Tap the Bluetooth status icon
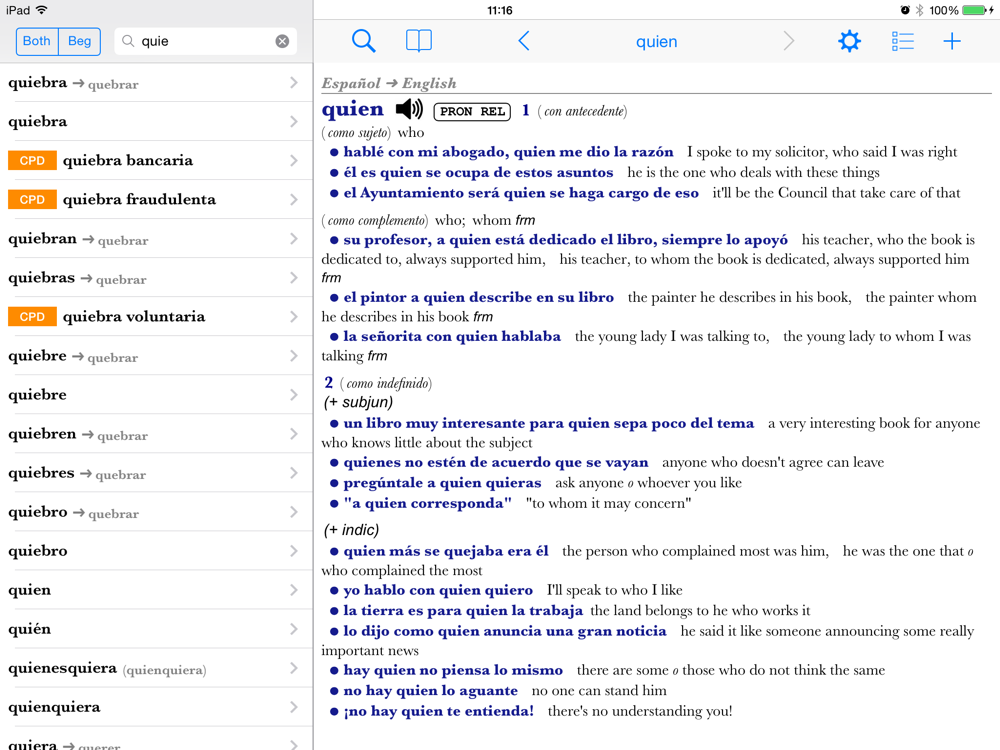Viewport: 1000px width, 750px height. click(920, 10)
